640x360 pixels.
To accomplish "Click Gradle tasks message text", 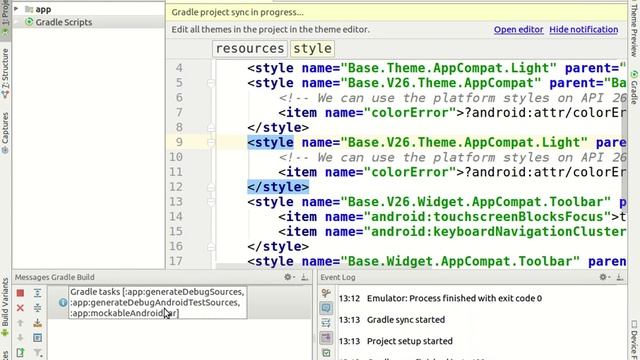I will coord(157,302).
